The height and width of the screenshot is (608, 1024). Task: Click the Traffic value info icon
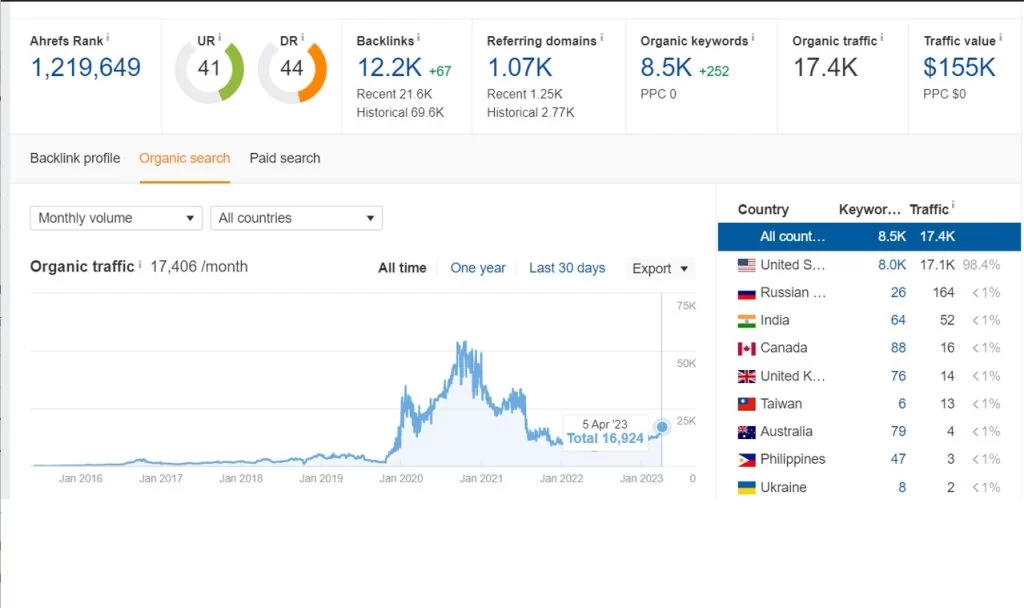point(1000,38)
